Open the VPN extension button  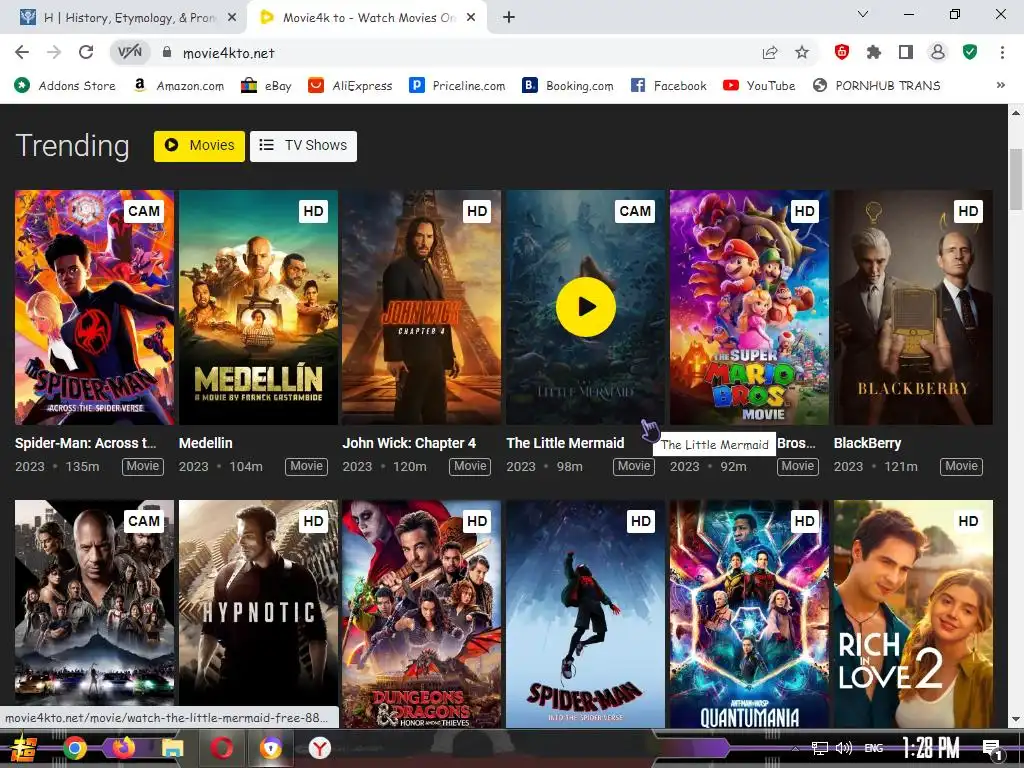[129, 52]
